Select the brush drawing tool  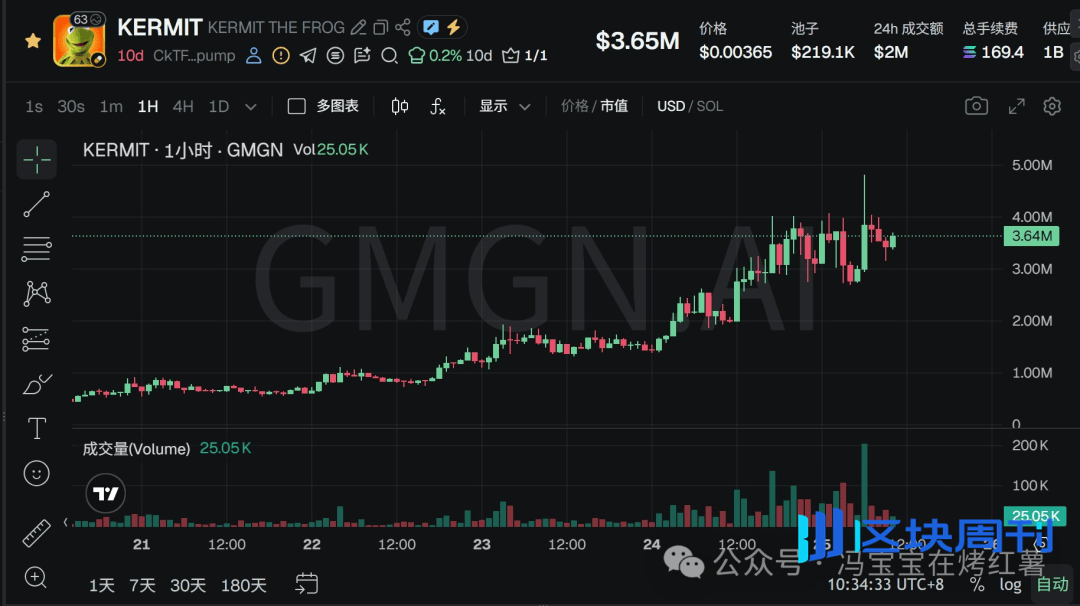click(x=37, y=383)
